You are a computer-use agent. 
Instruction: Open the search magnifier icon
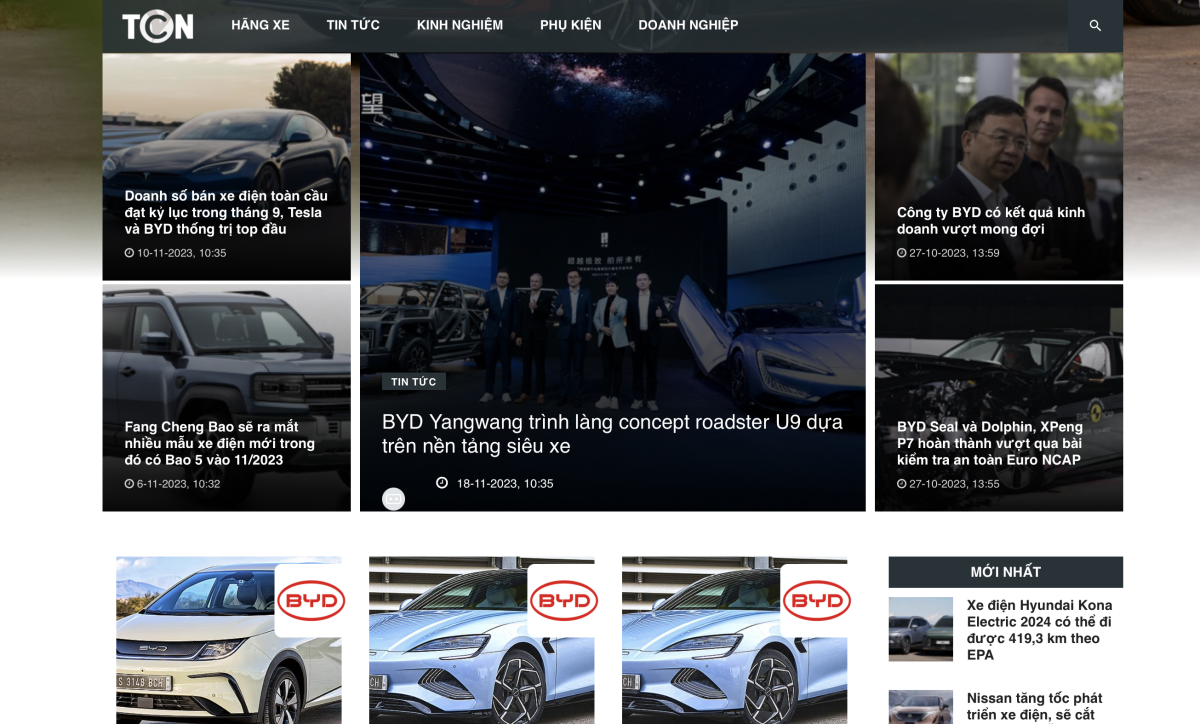coord(1095,26)
